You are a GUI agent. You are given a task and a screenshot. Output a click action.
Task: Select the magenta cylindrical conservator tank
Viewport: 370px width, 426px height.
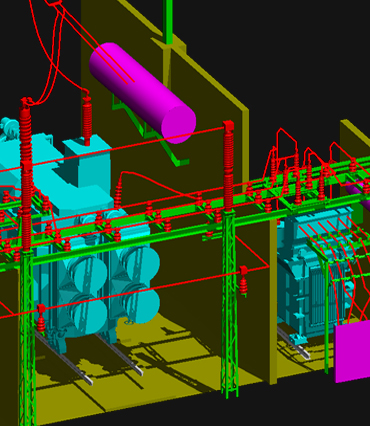tap(142, 93)
